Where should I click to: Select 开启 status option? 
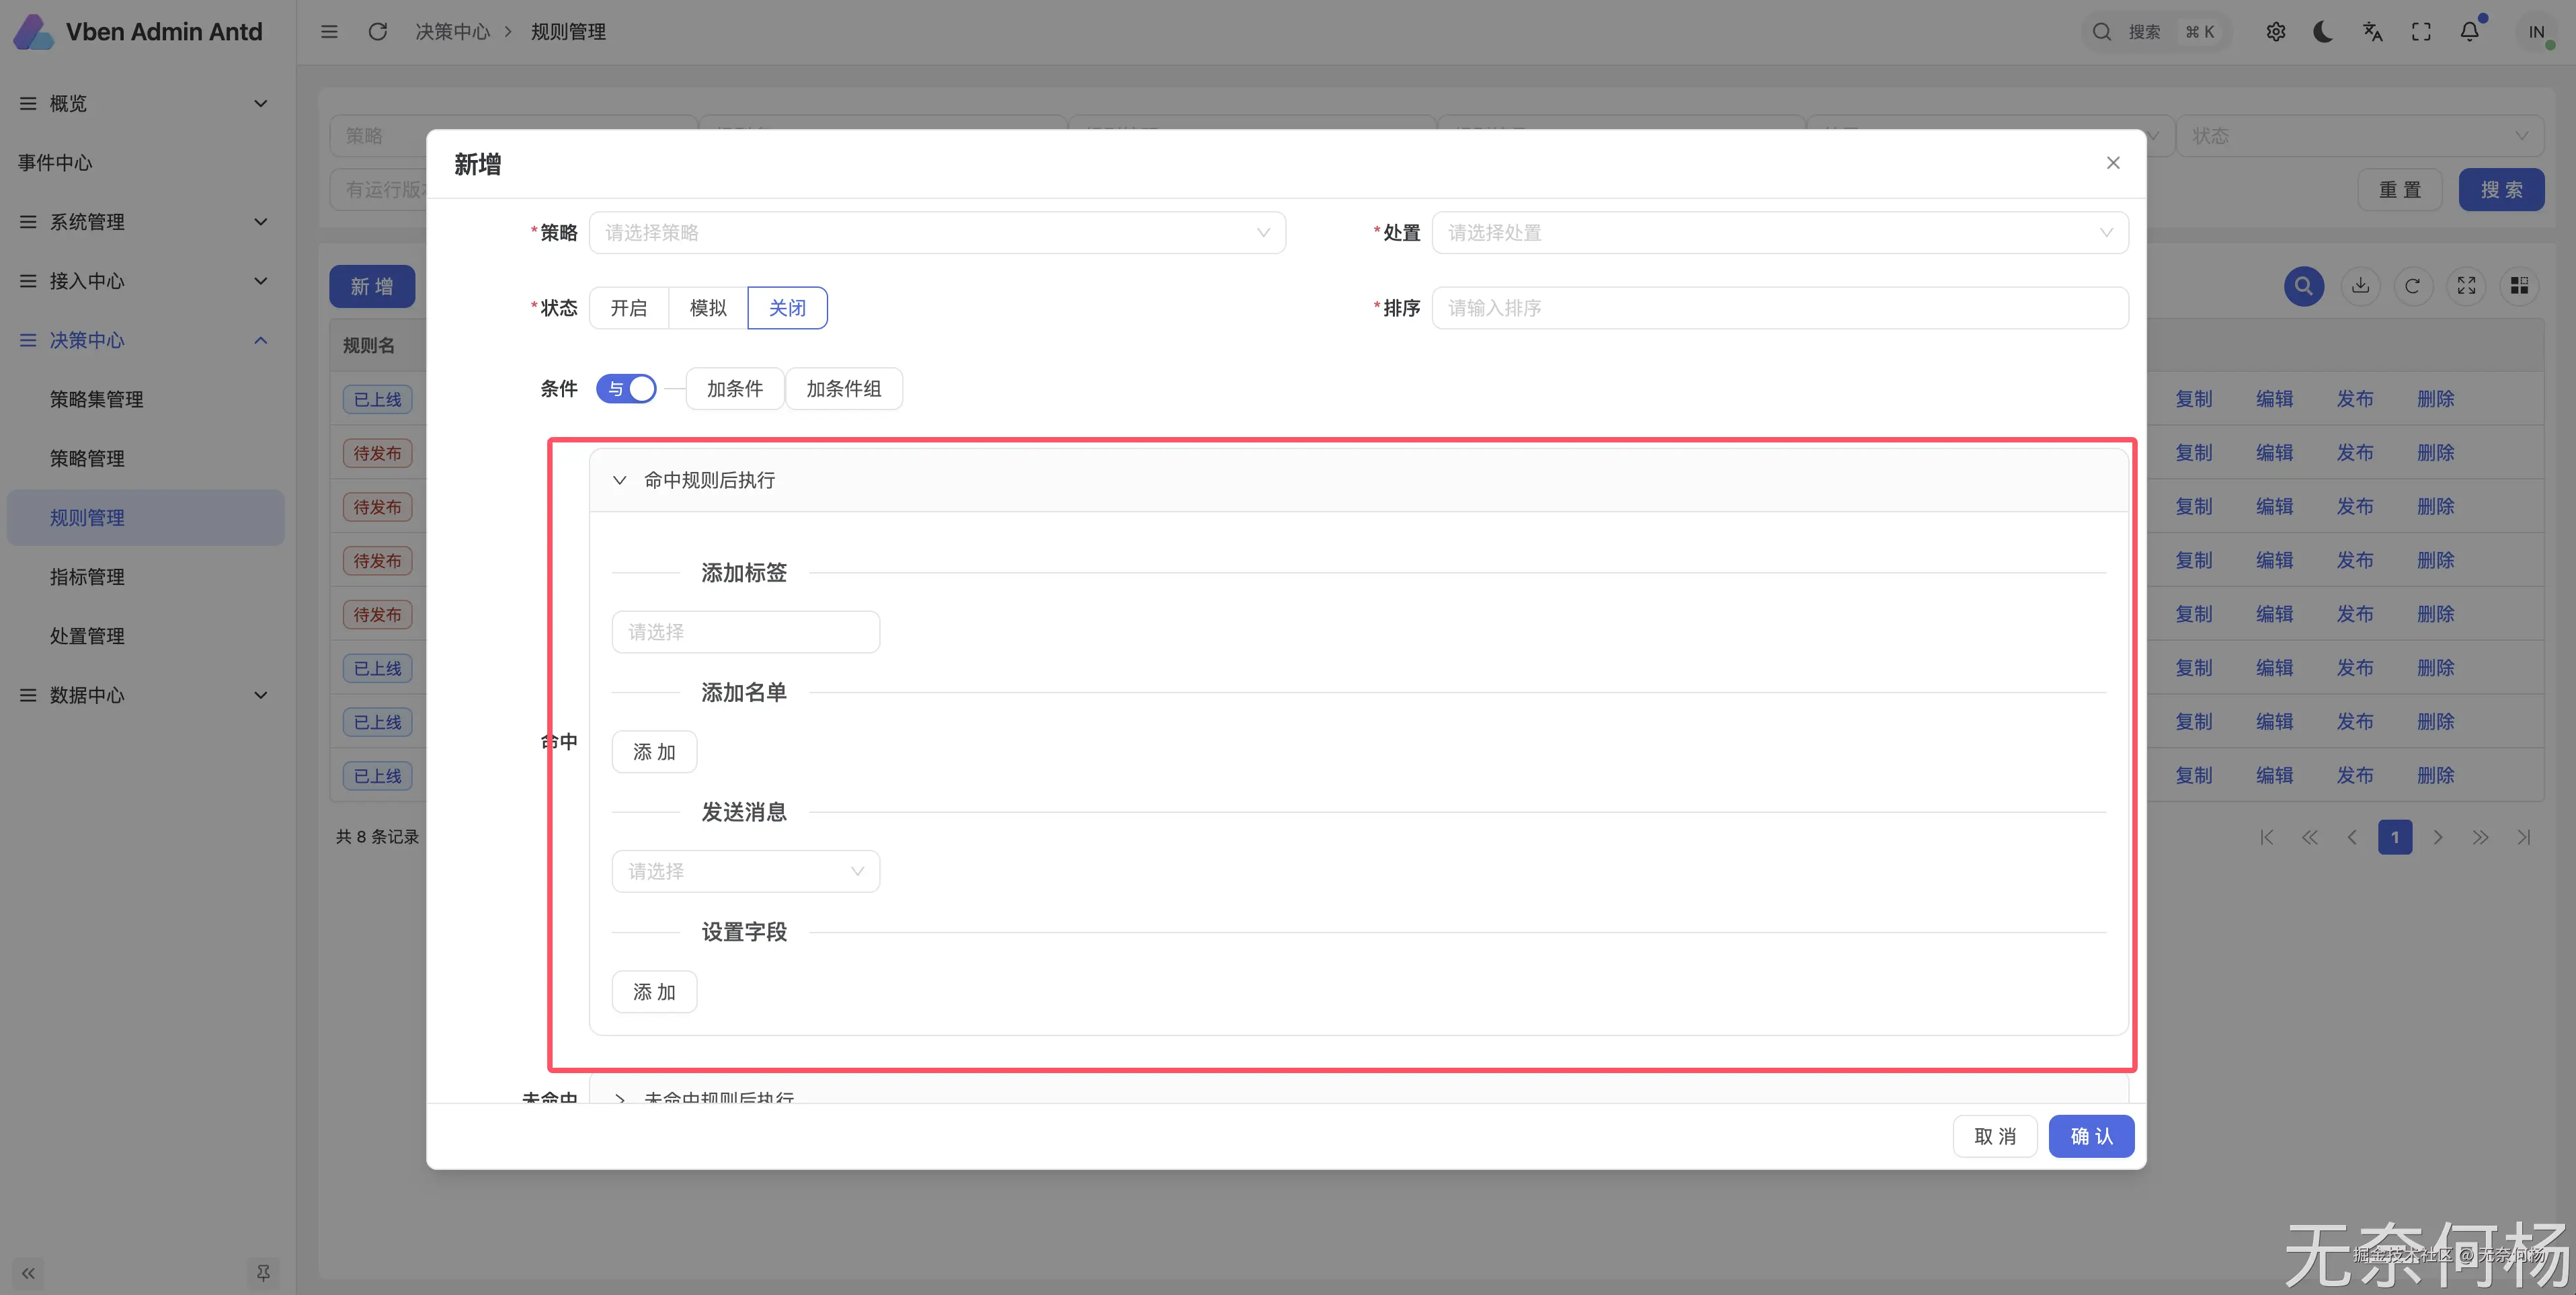(629, 308)
